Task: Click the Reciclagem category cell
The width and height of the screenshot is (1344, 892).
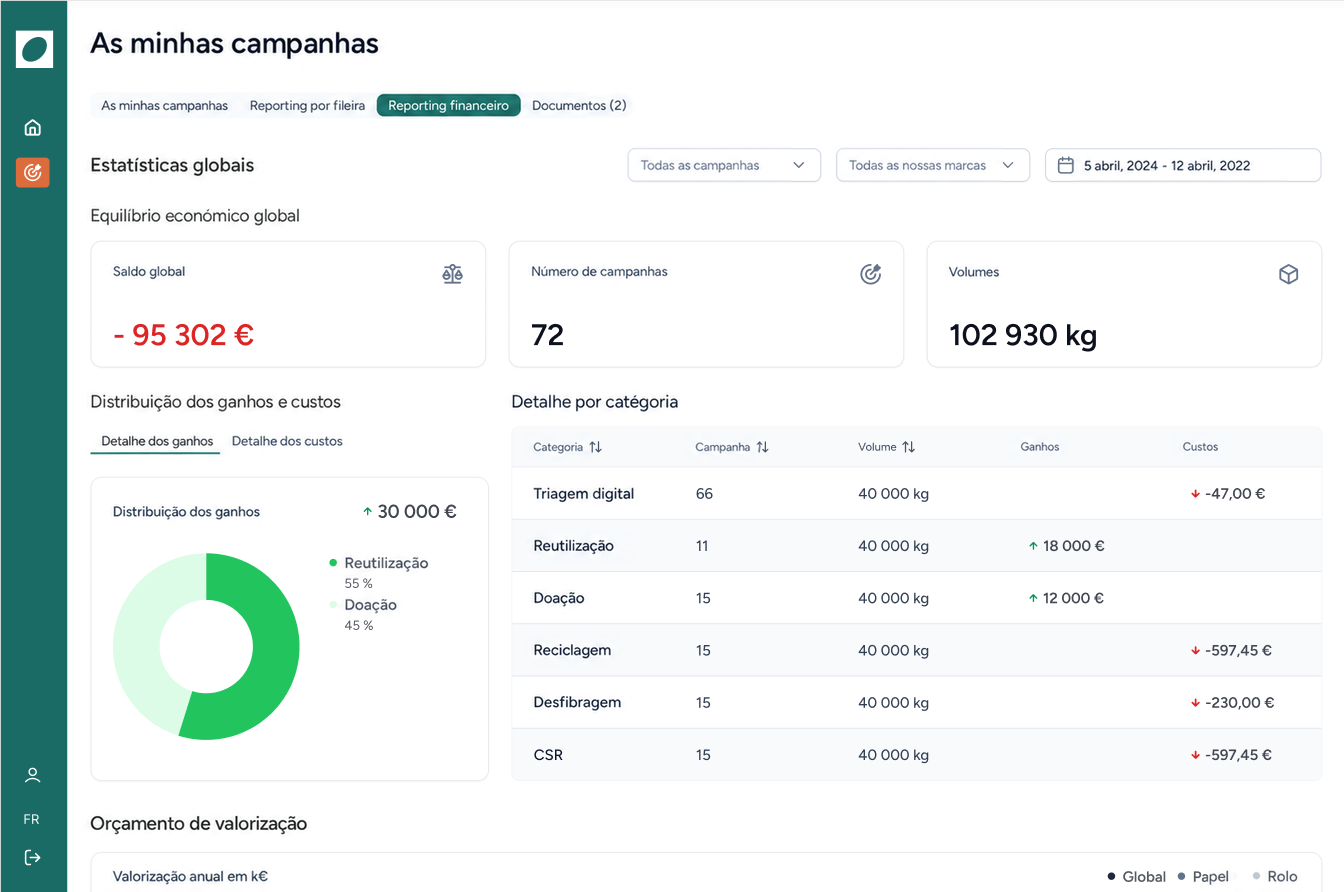Action: 572,650
